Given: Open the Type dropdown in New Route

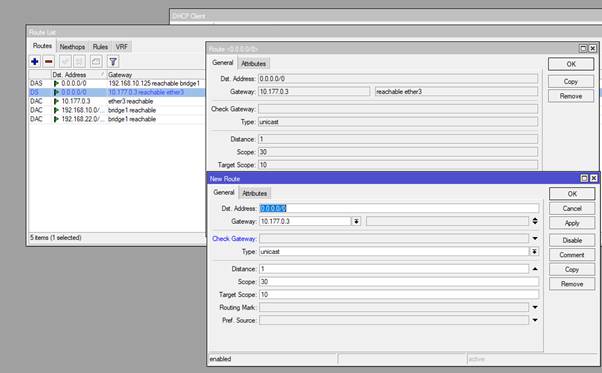Looking at the screenshot, I should [x=534, y=252].
